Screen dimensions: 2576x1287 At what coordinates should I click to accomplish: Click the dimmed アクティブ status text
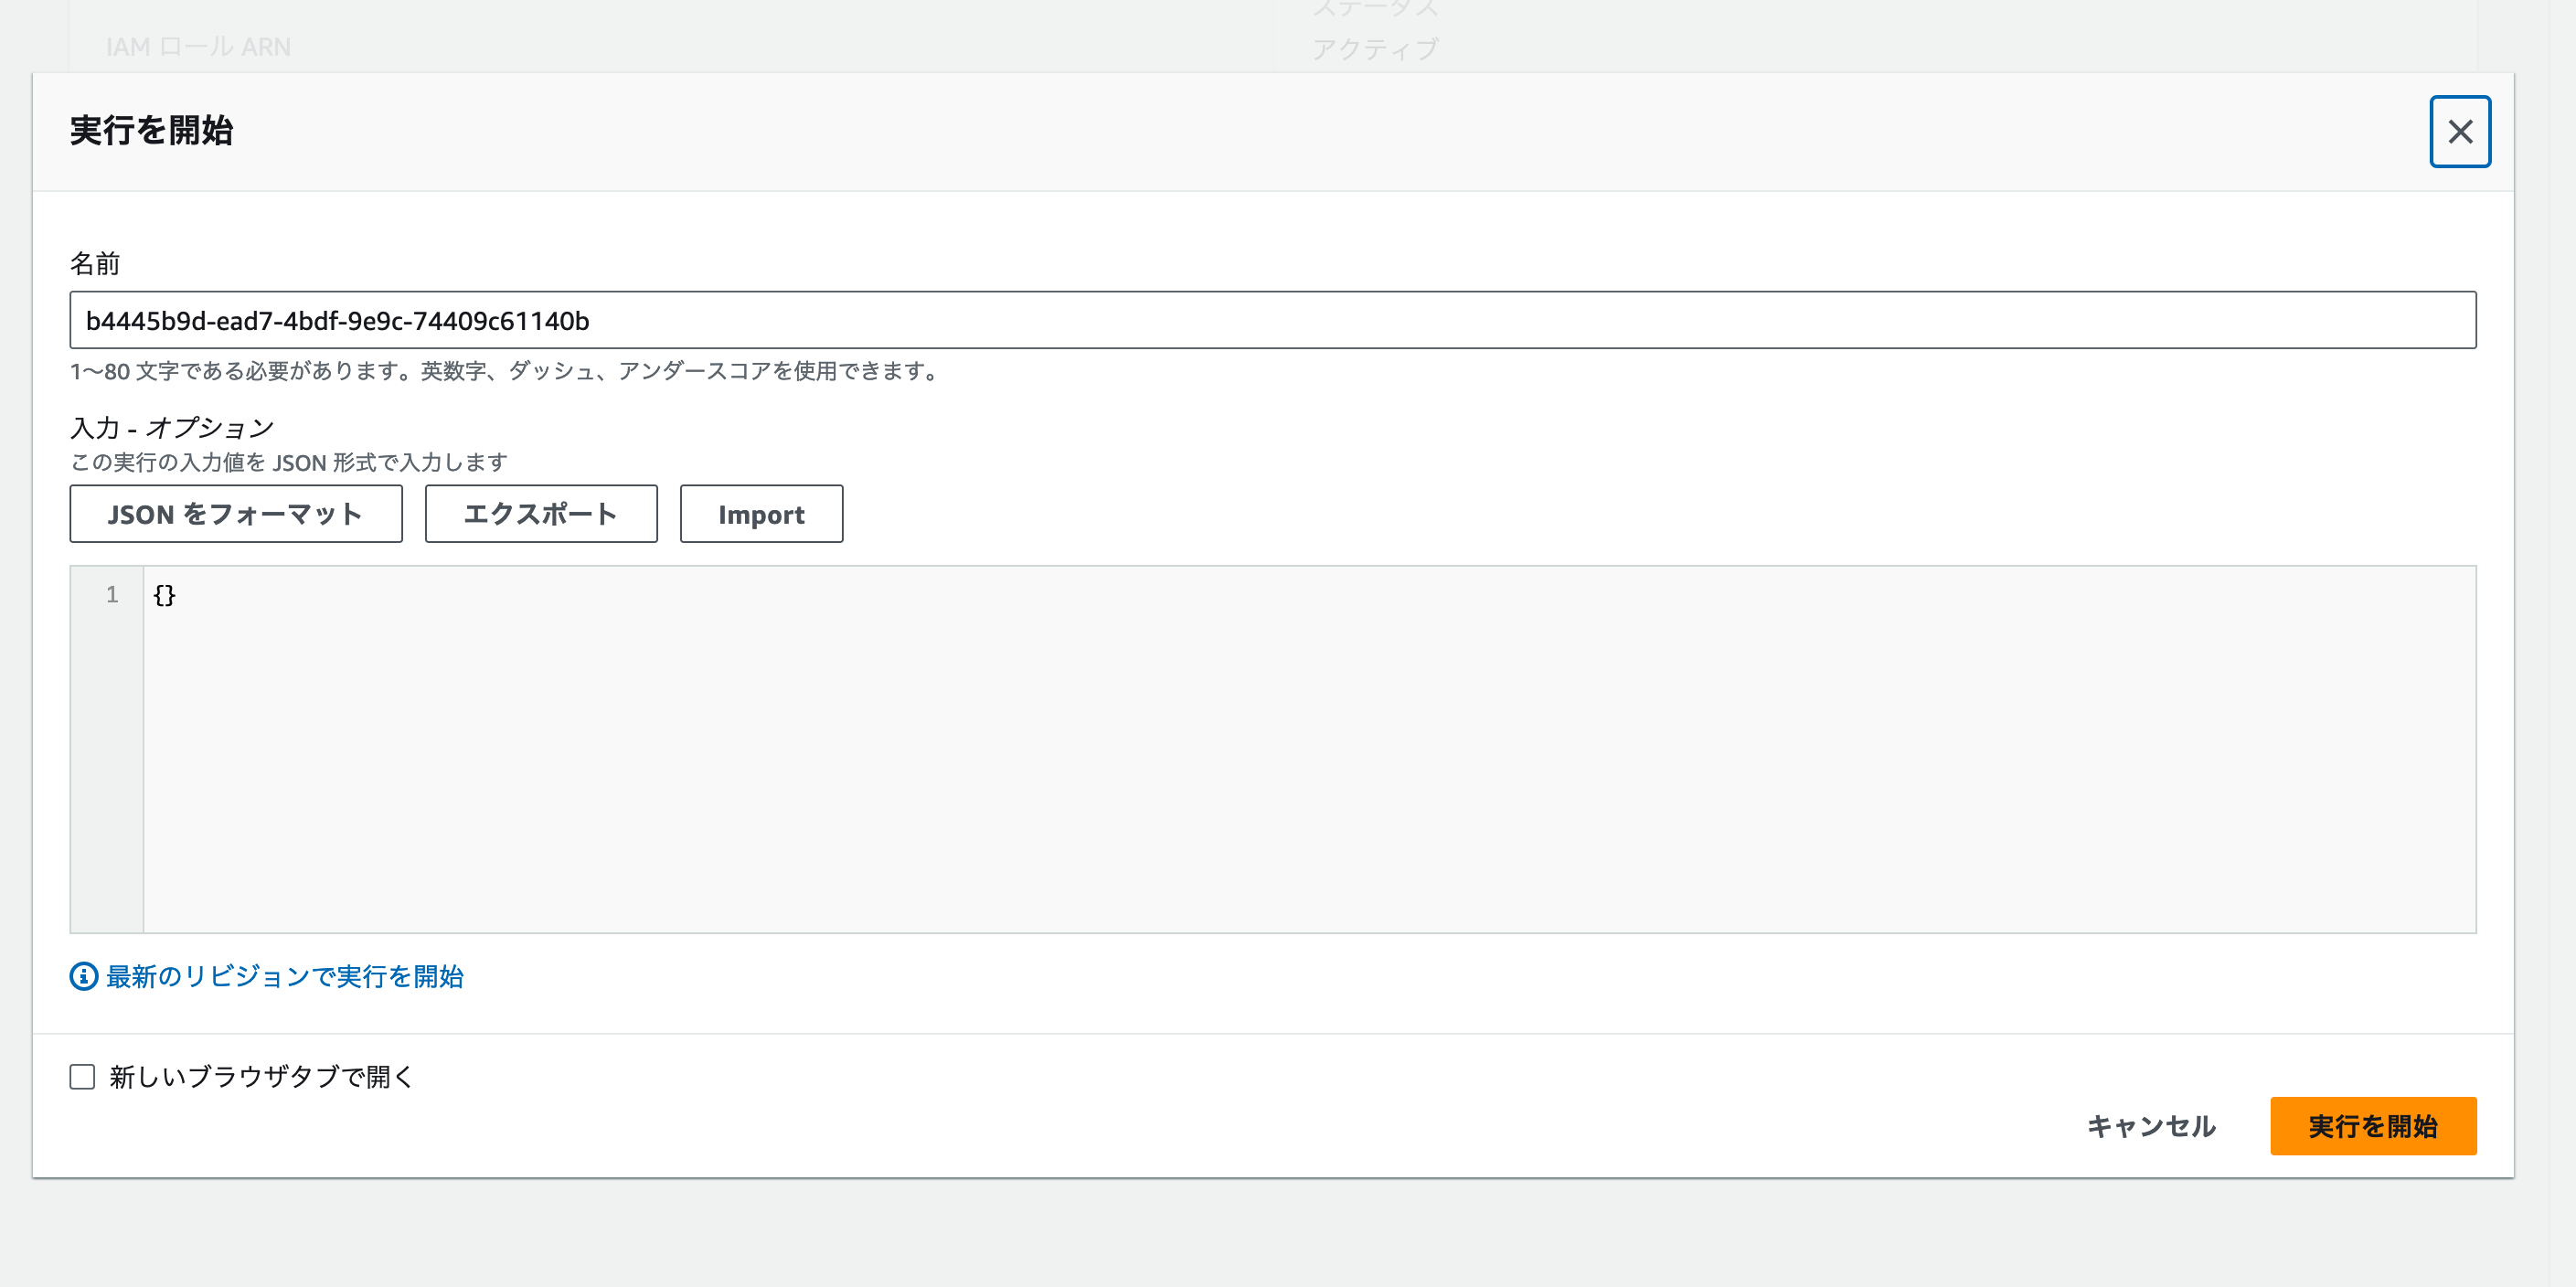(1375, 49)
